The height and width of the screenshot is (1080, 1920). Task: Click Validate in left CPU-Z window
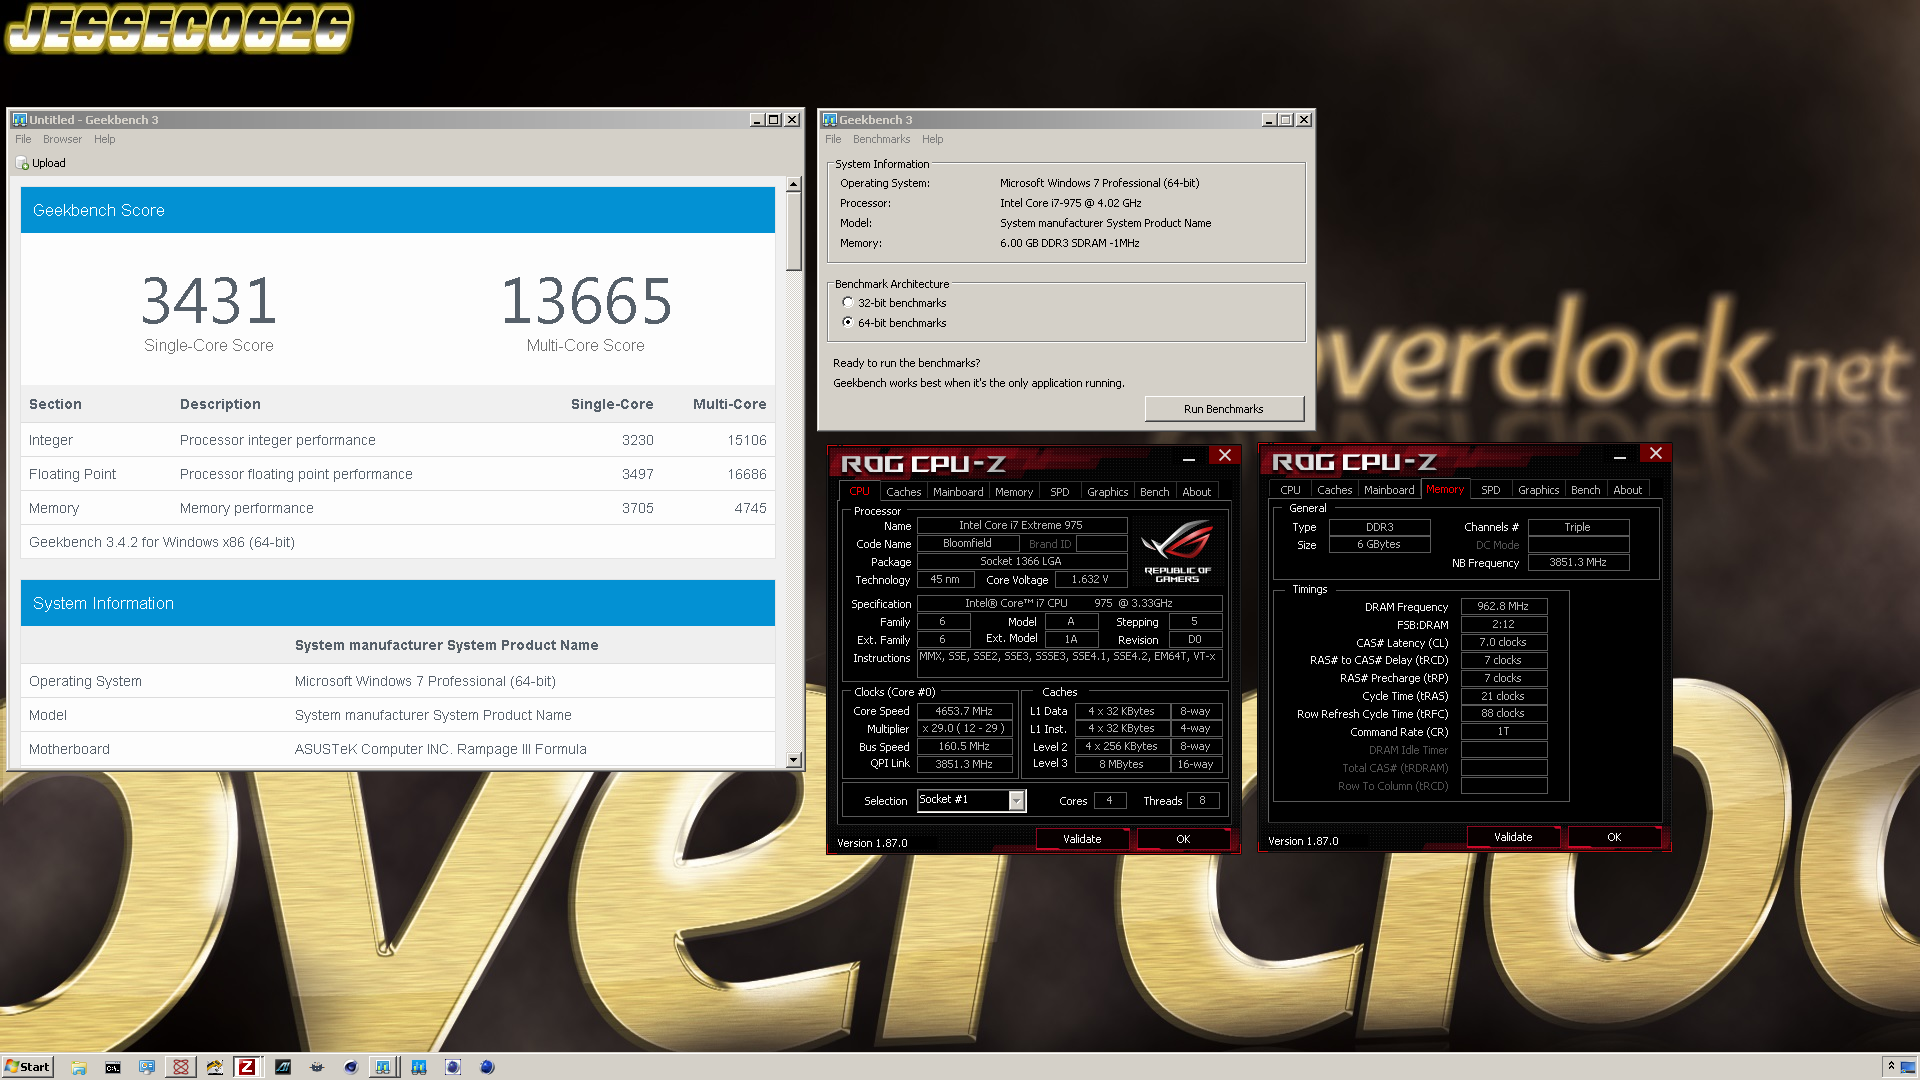click(1082, 839)
